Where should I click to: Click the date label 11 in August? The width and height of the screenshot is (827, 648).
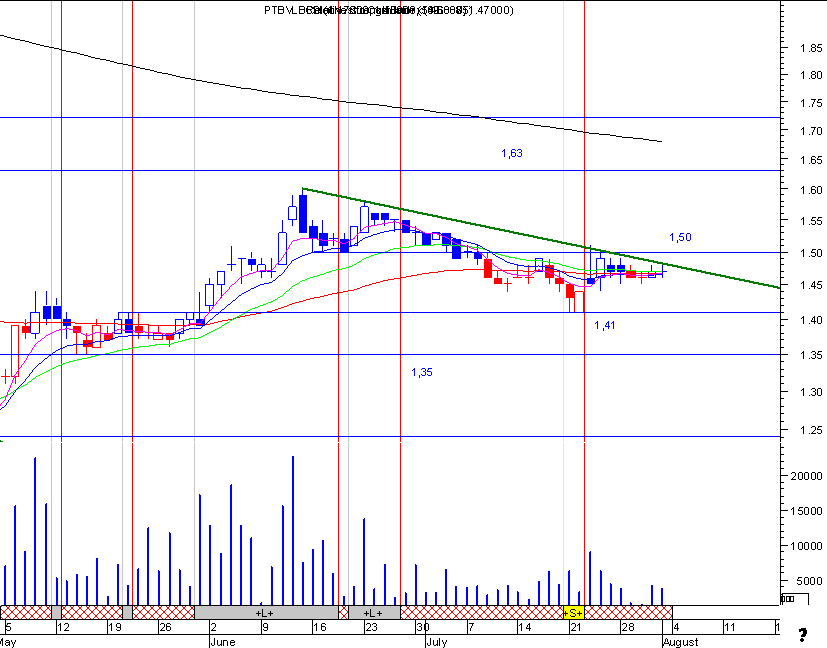(x=729, y=627)
